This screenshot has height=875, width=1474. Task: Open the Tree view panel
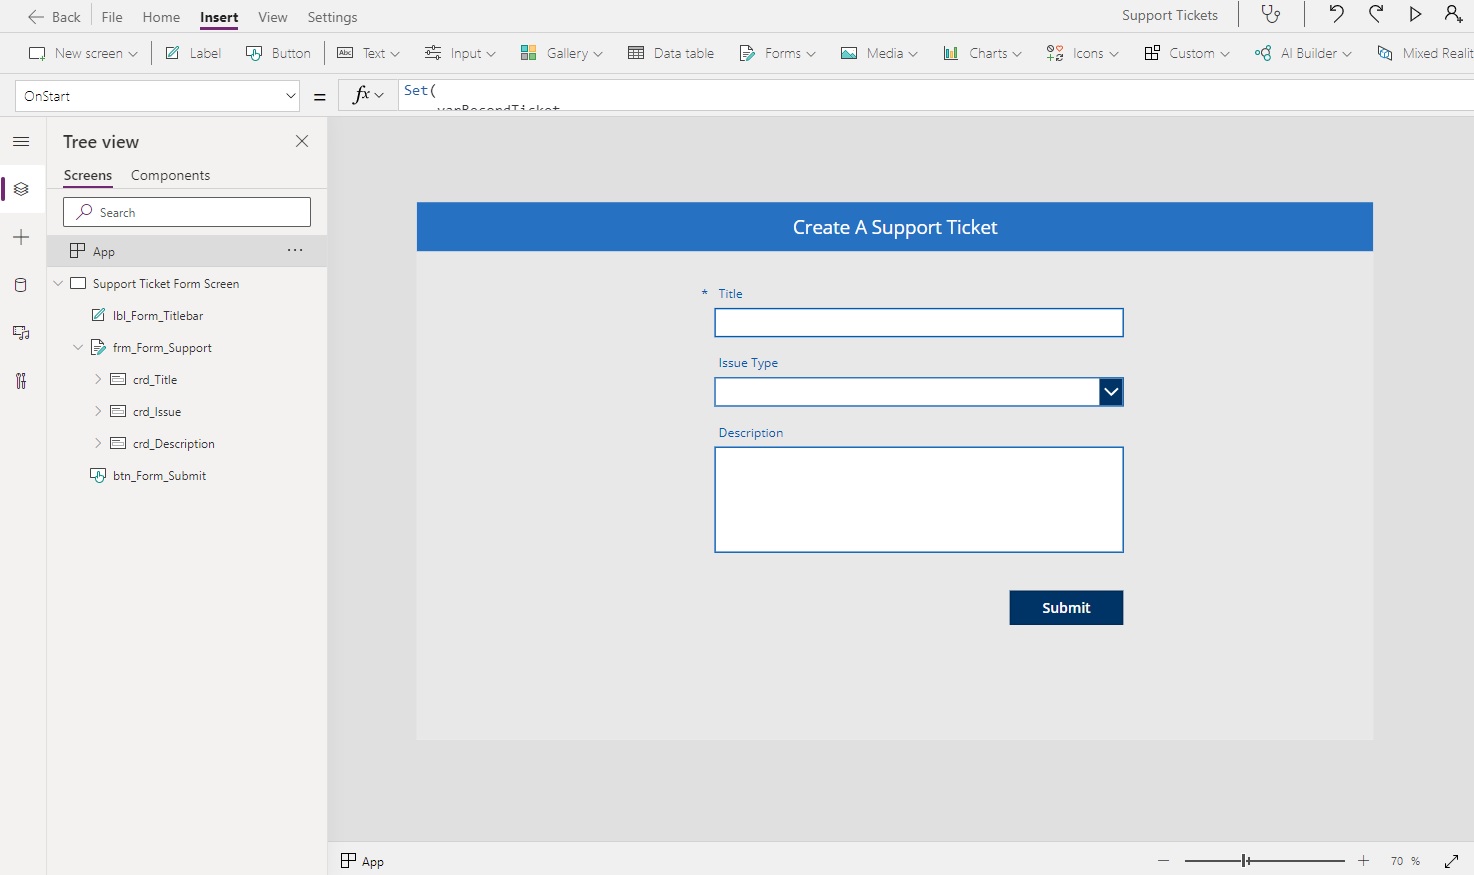coord(21,189)
